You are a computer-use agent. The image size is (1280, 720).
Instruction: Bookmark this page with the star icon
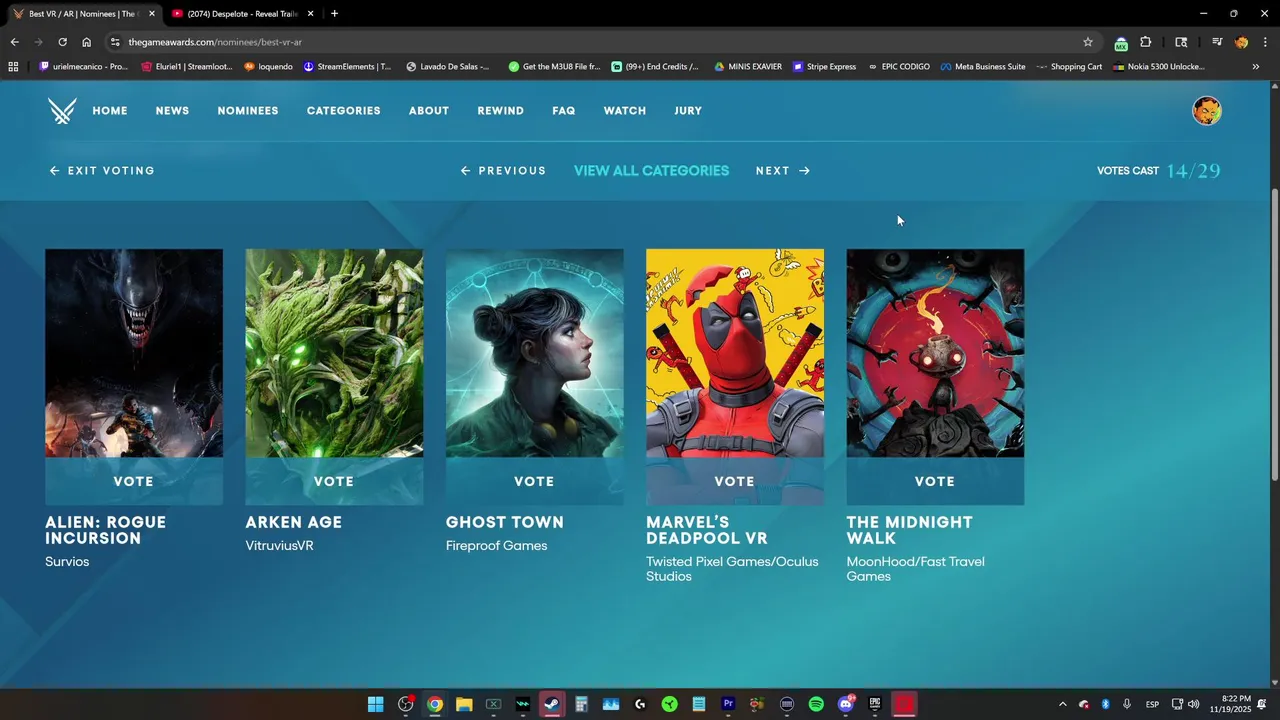(x=1088, y=42)
